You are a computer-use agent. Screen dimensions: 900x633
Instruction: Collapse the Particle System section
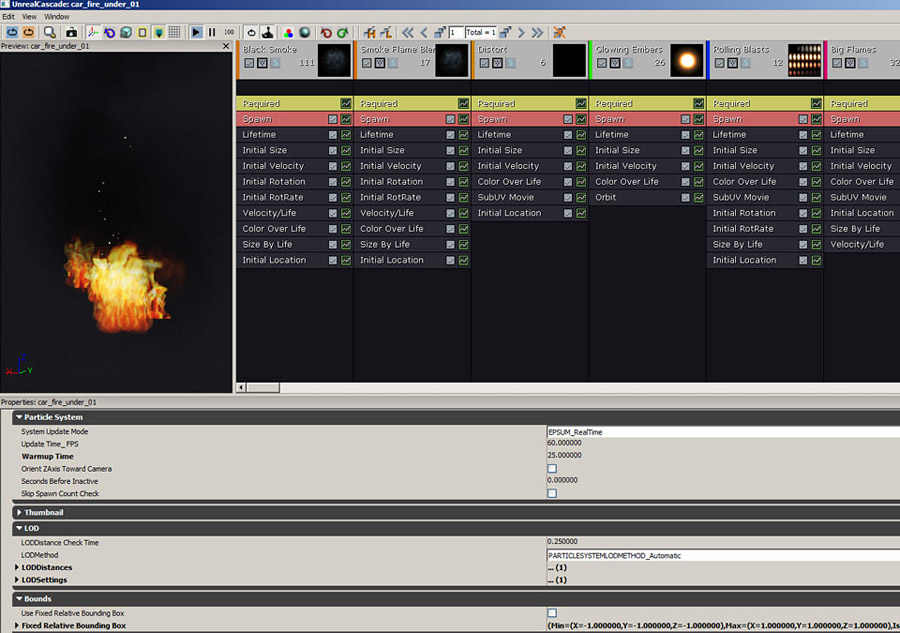point(18,417)
